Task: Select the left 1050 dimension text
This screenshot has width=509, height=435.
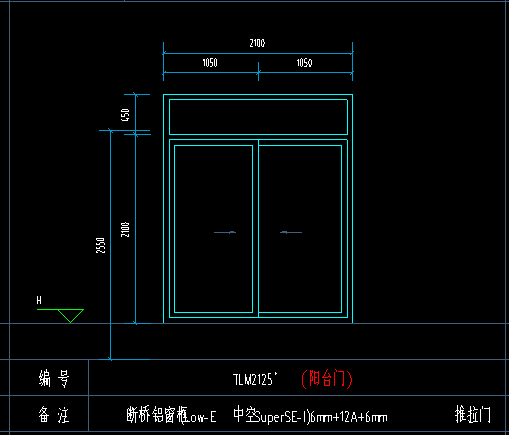Action: (210, 63)
